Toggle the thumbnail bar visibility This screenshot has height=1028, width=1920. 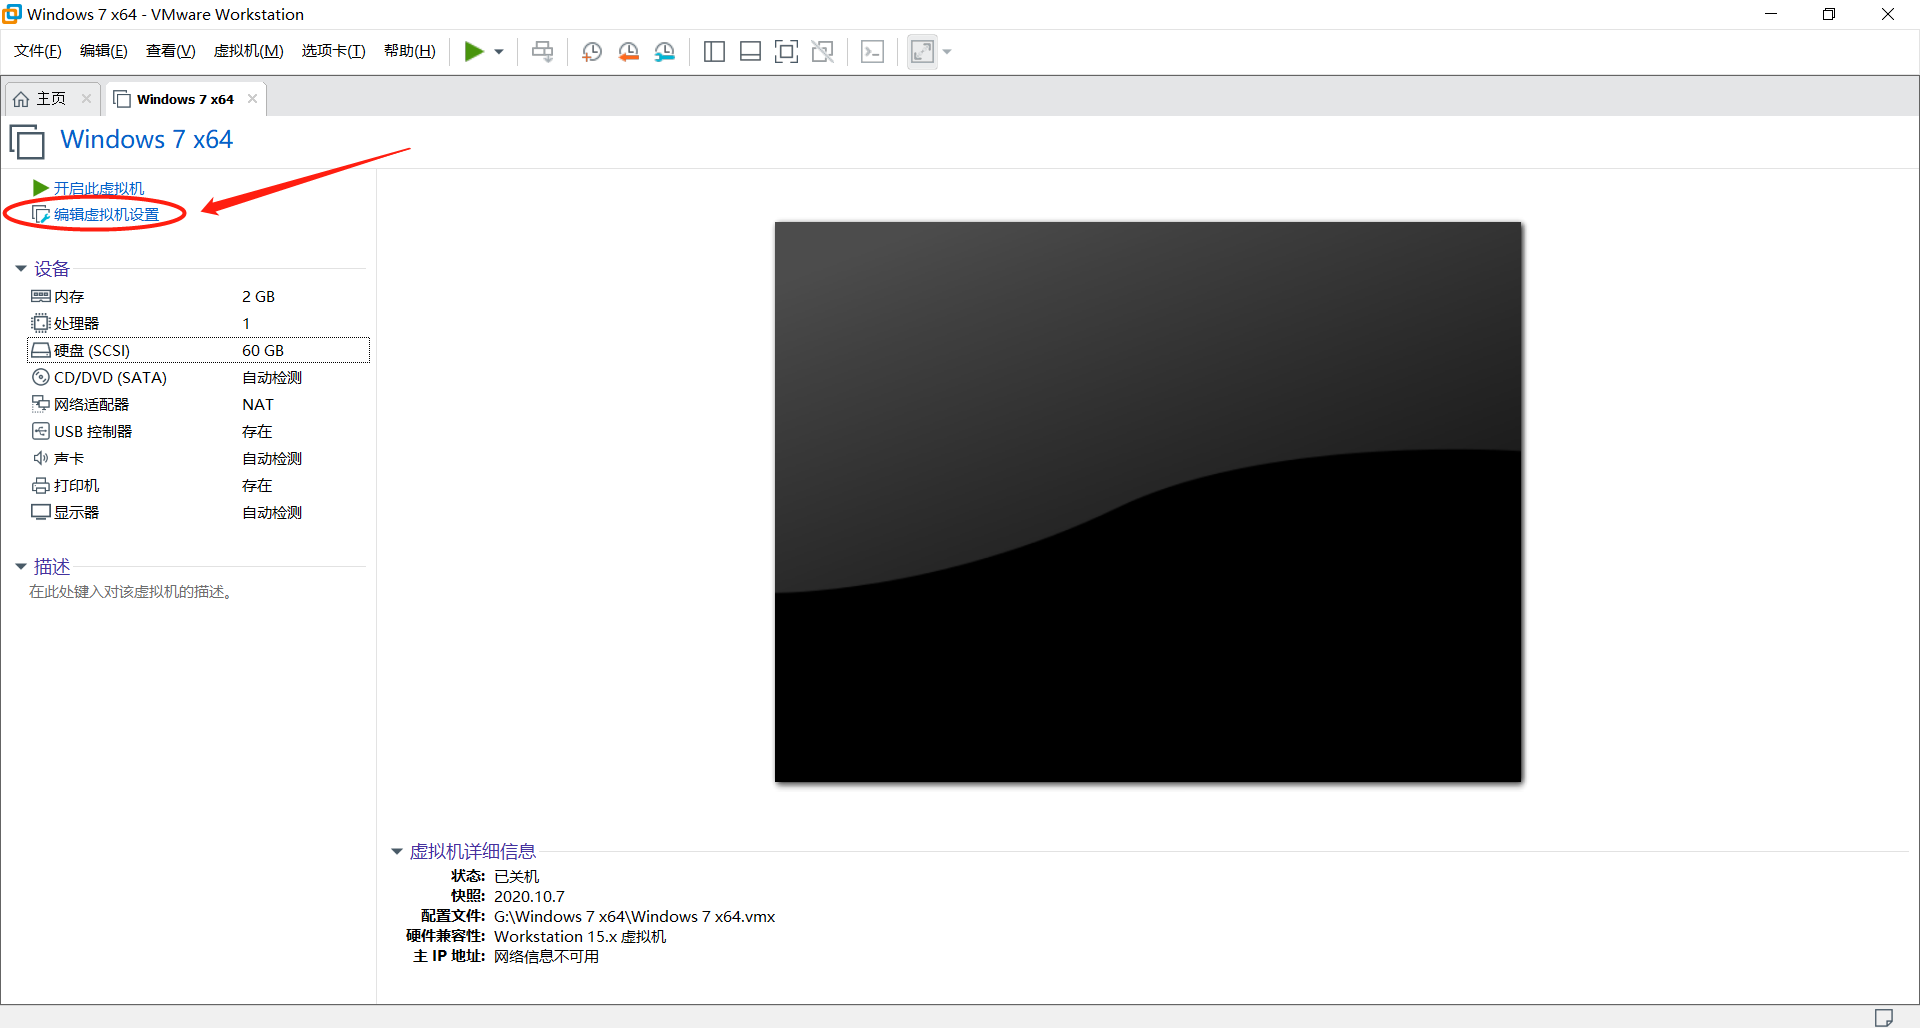pyautogui.click(x=751, y=51)
